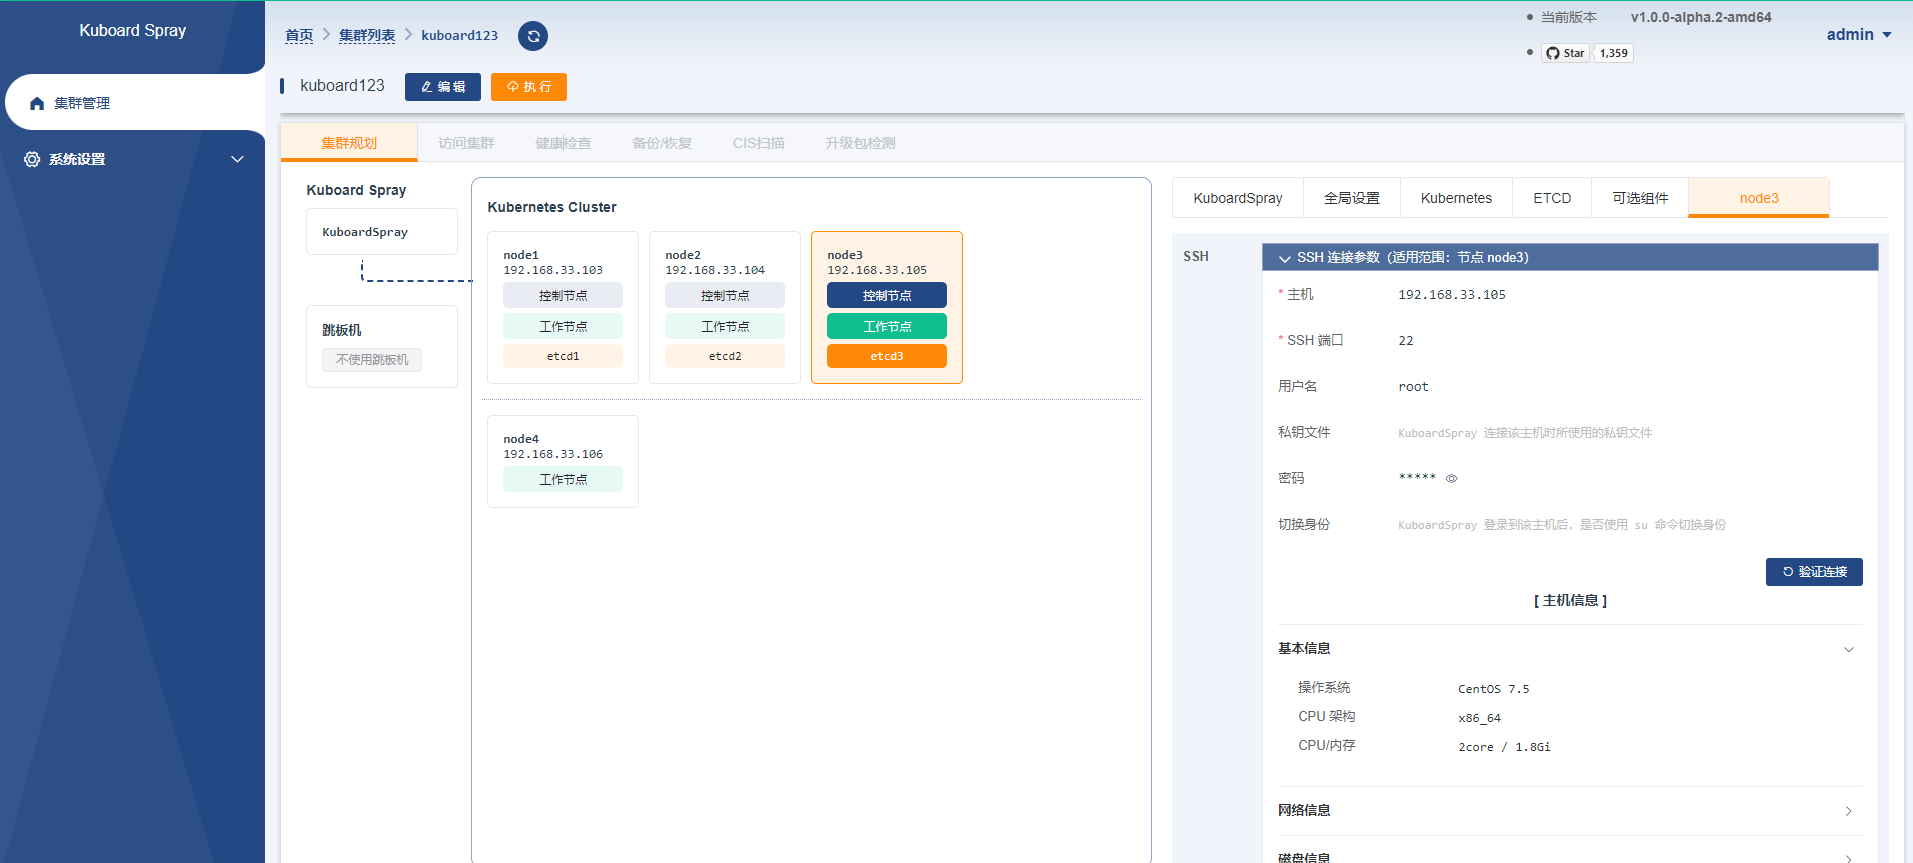
Task: Click node2's 工作节点 role tag
Action: (x=725, y=326)
